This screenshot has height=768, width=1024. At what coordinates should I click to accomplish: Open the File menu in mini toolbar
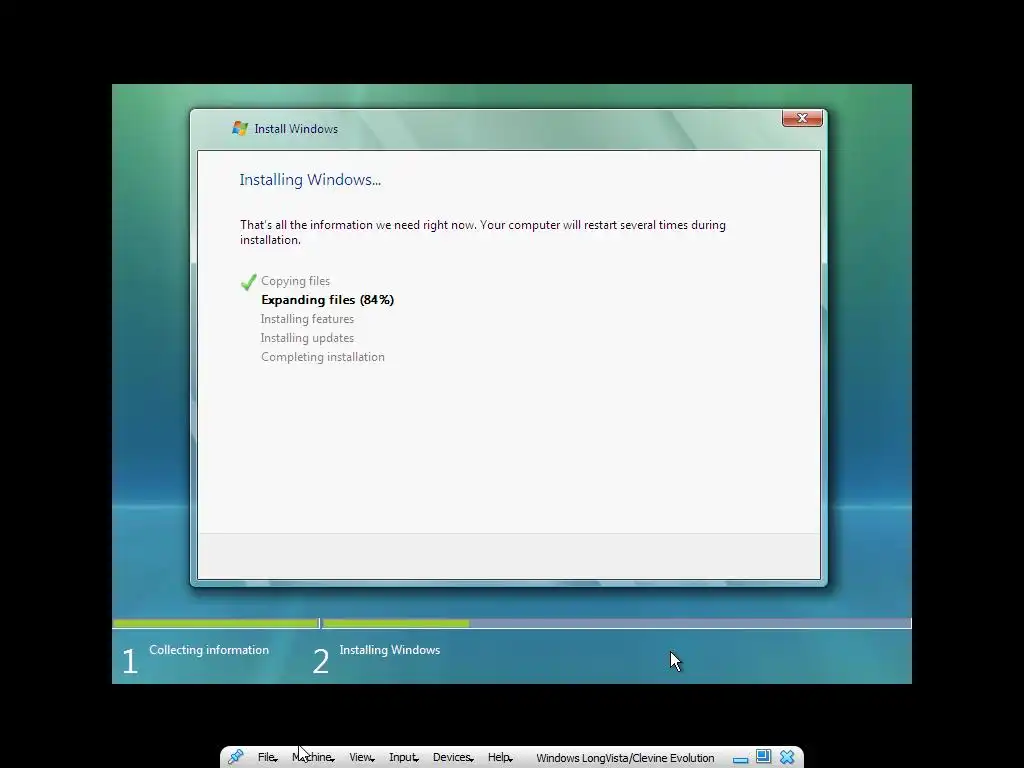coord(267,758)
